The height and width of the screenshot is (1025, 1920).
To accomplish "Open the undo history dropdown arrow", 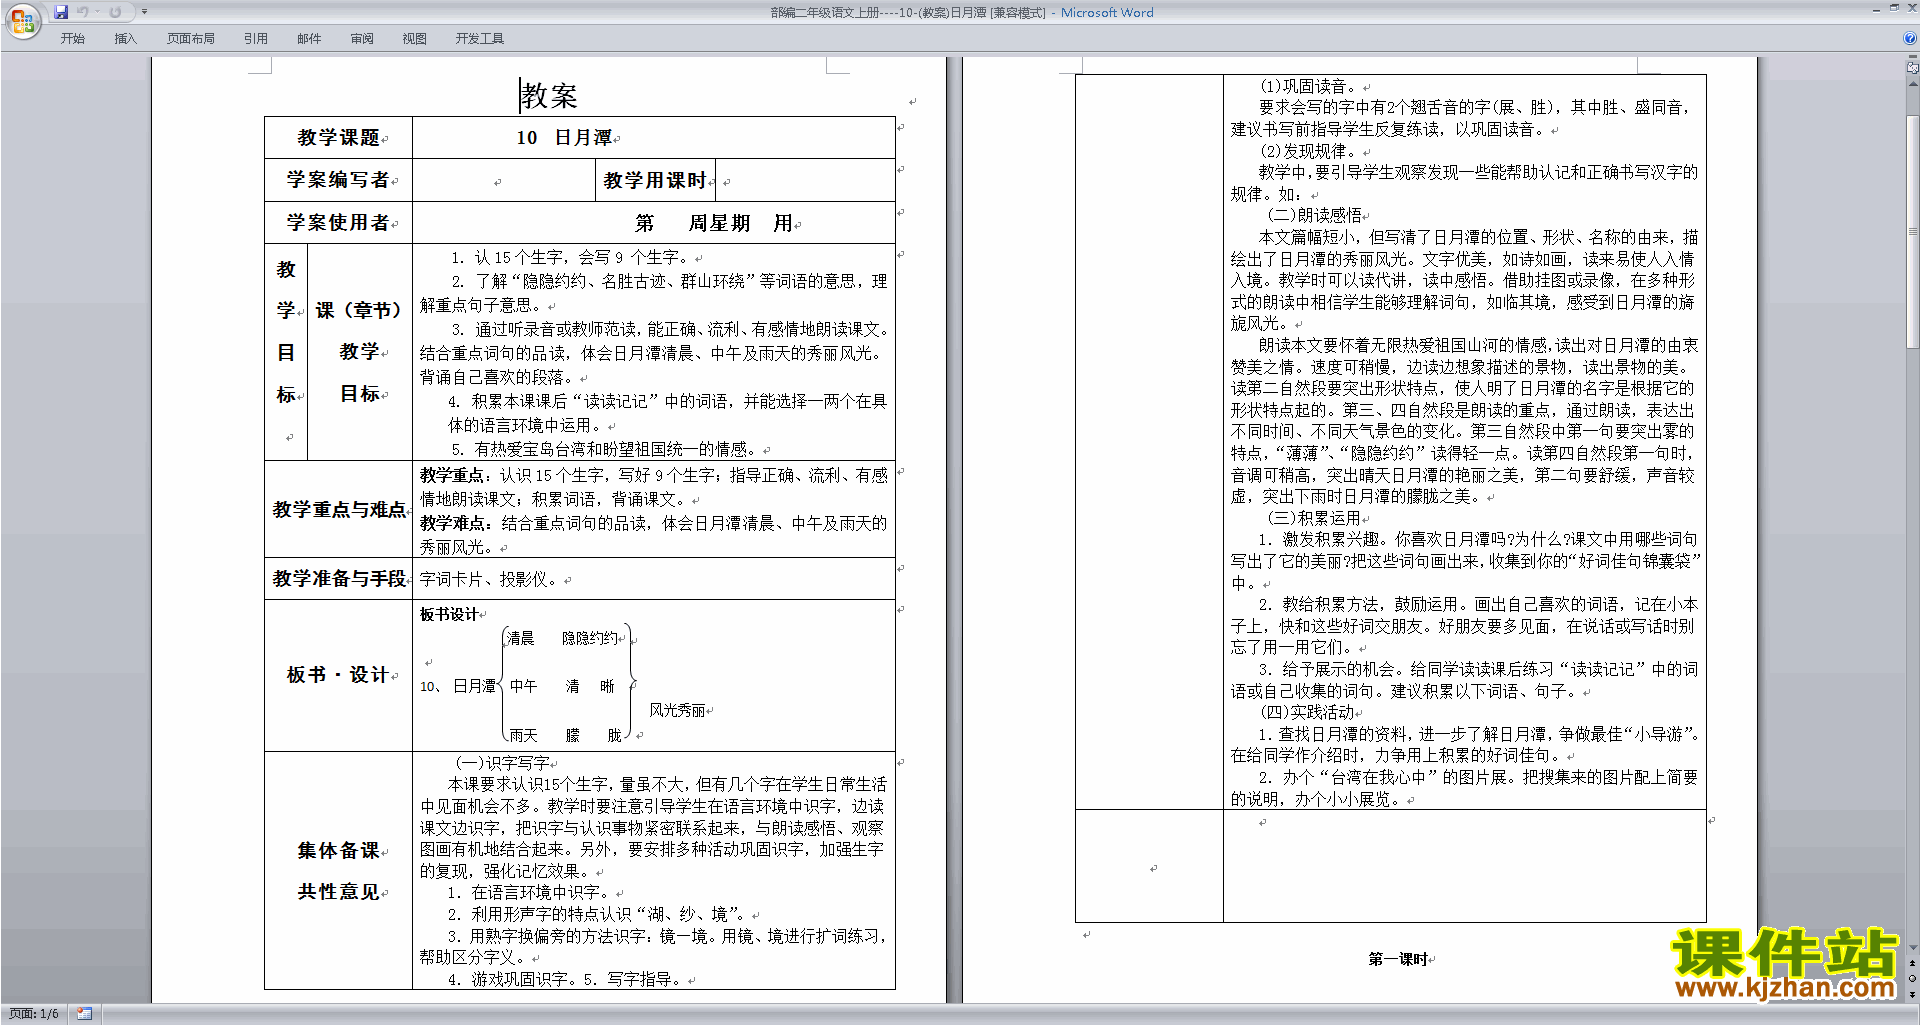I will pyautogui.click(x=97, y=12).
